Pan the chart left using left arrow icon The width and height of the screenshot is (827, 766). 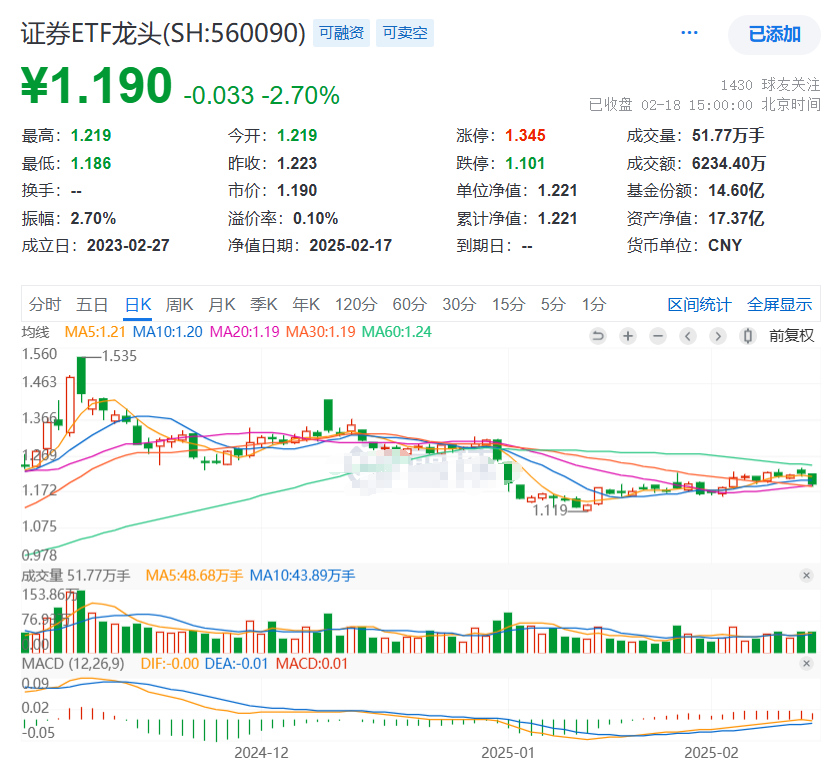(687, 336)
